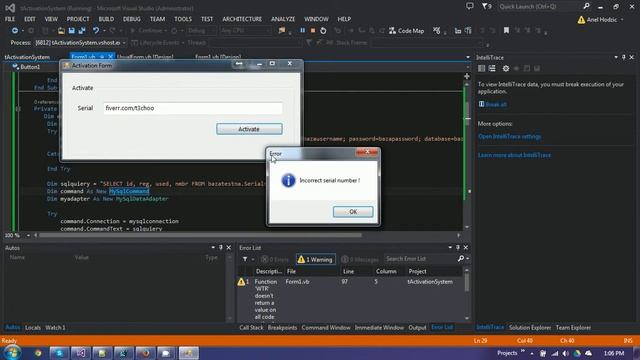Click the volume icon in system tray
Image resolution: width=640 pixels, height=360 pixels.
565,353
